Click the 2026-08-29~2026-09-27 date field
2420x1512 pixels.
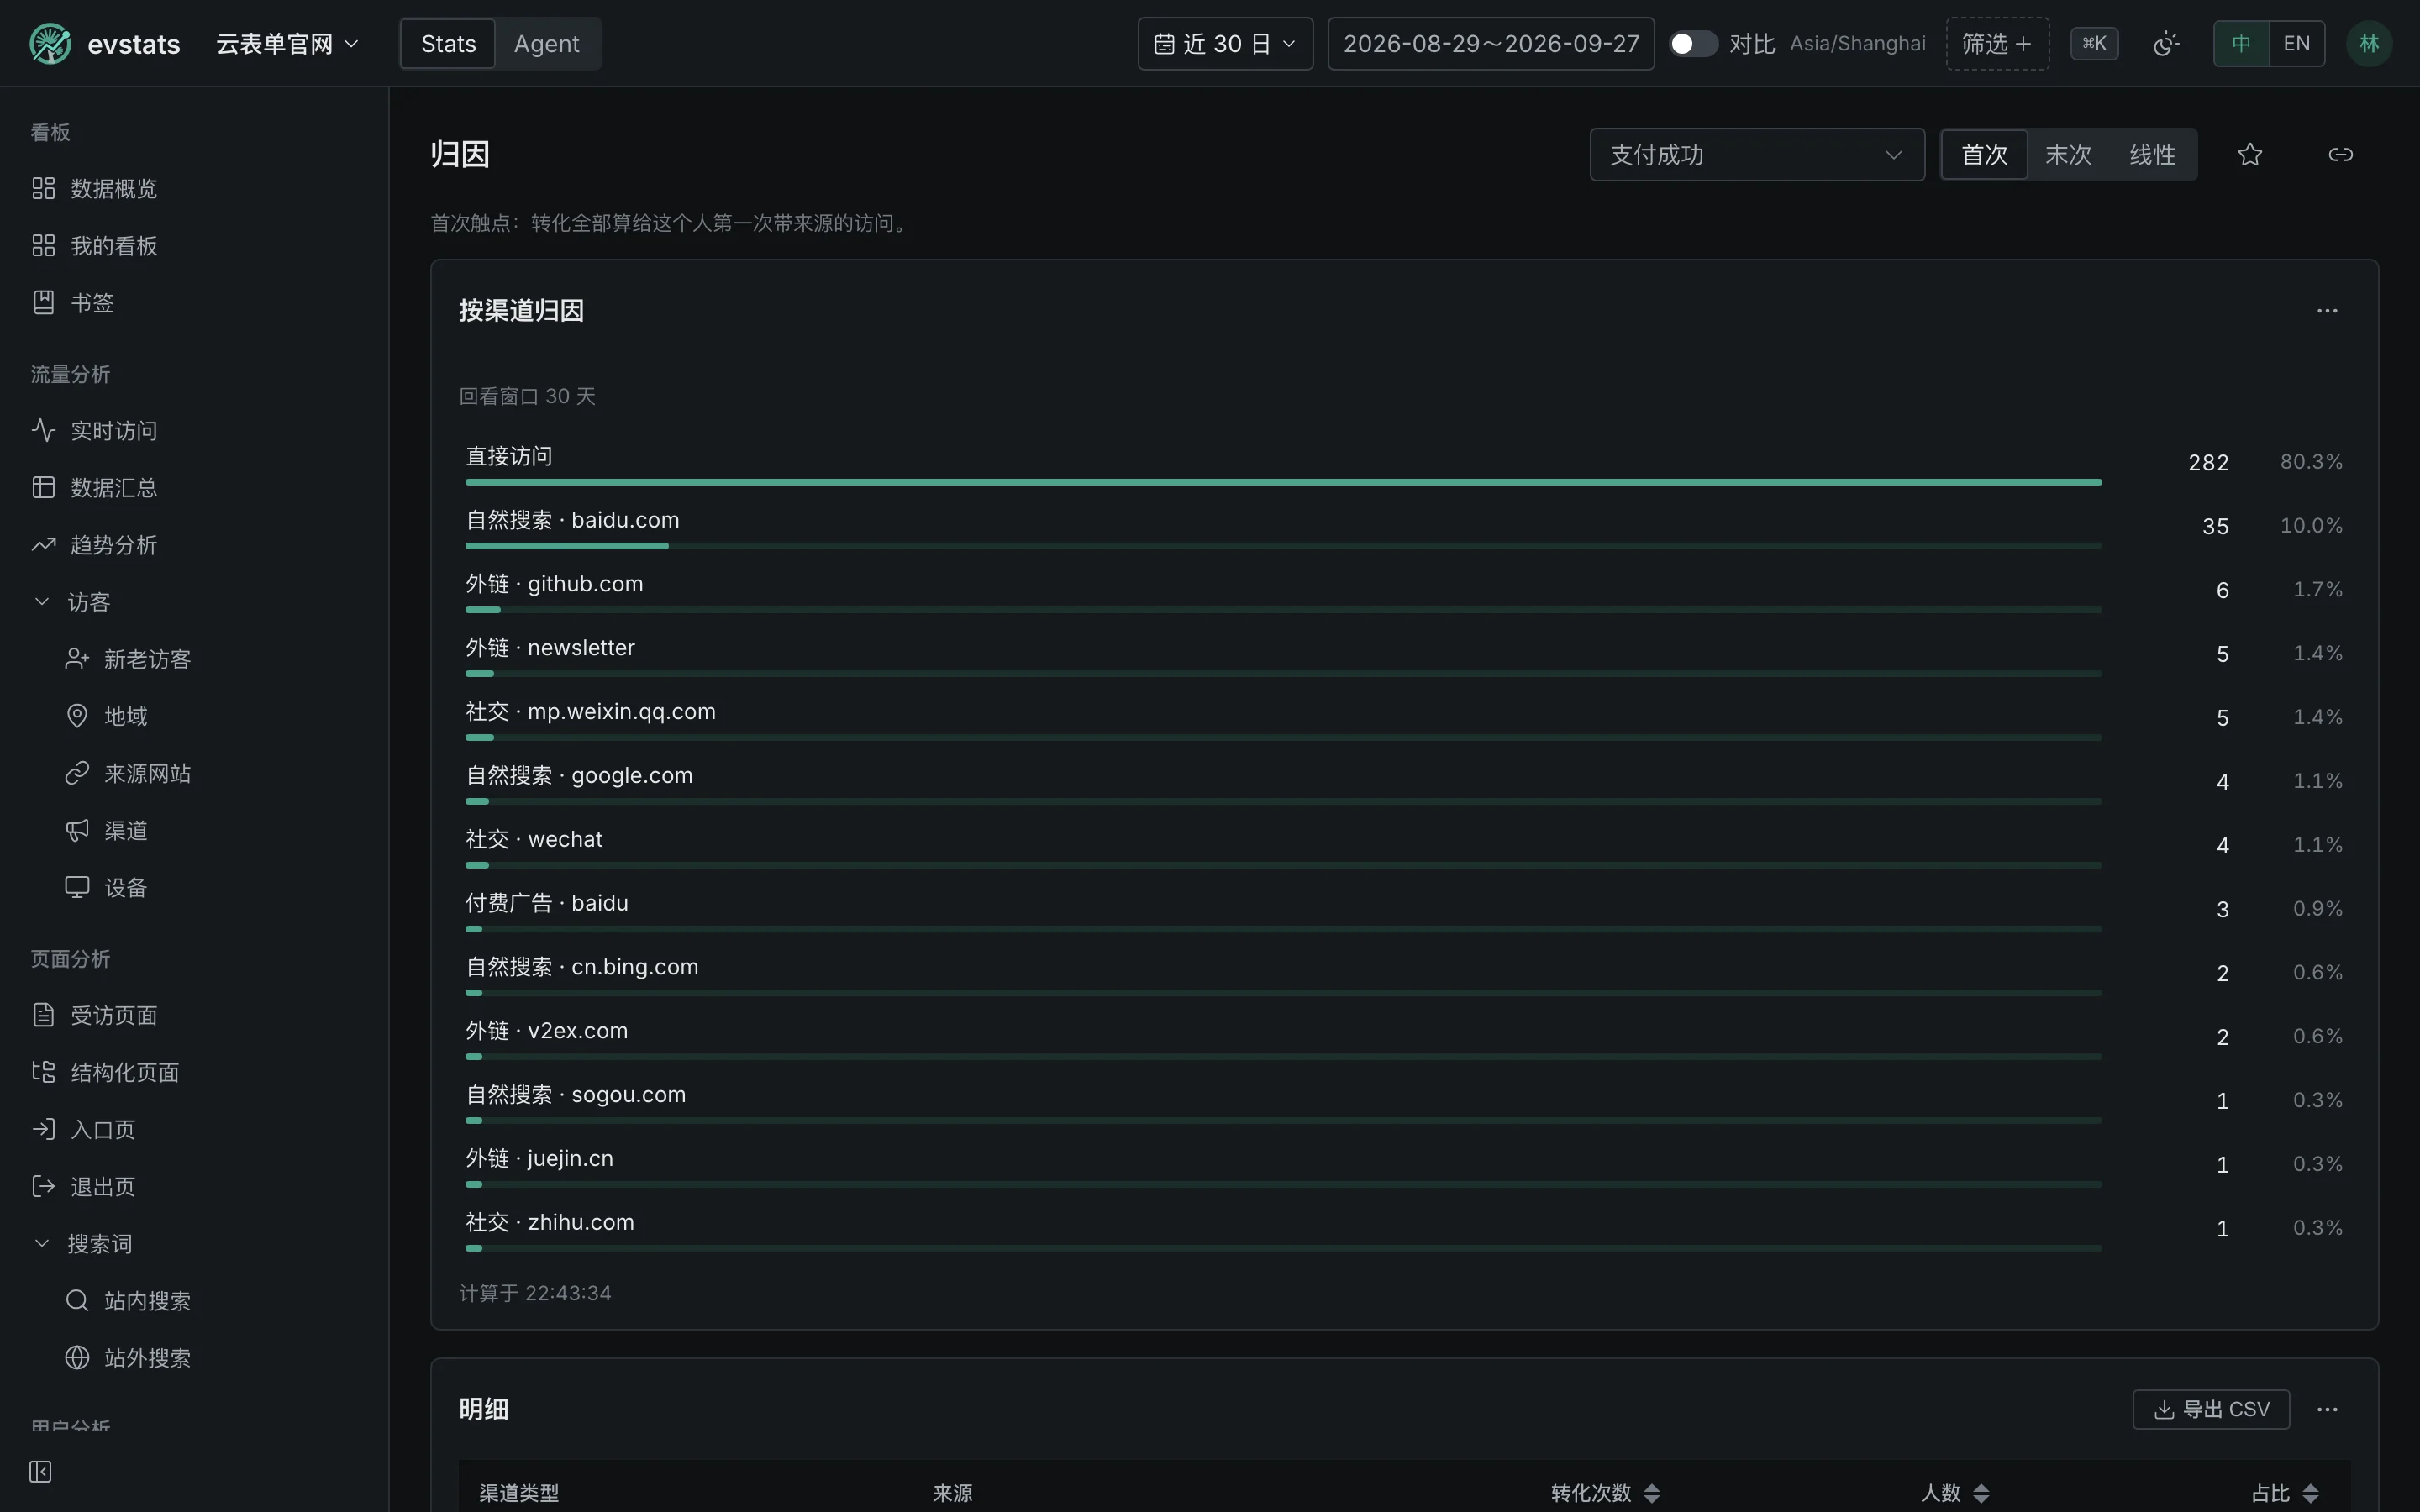[x=1491, y=44]
